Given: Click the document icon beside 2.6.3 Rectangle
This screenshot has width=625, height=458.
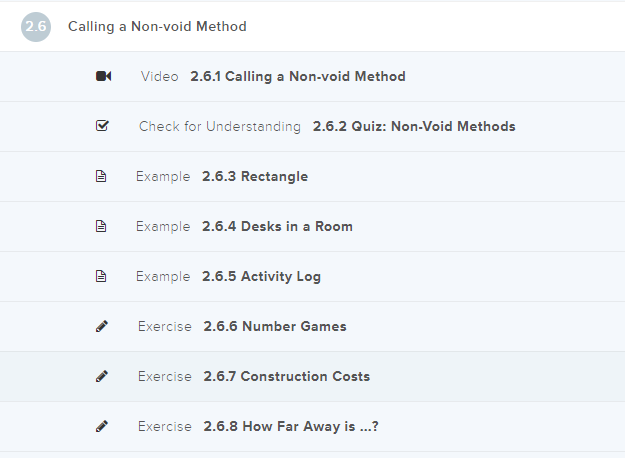Looking at the screenshot, I should [x=101, y=176].
